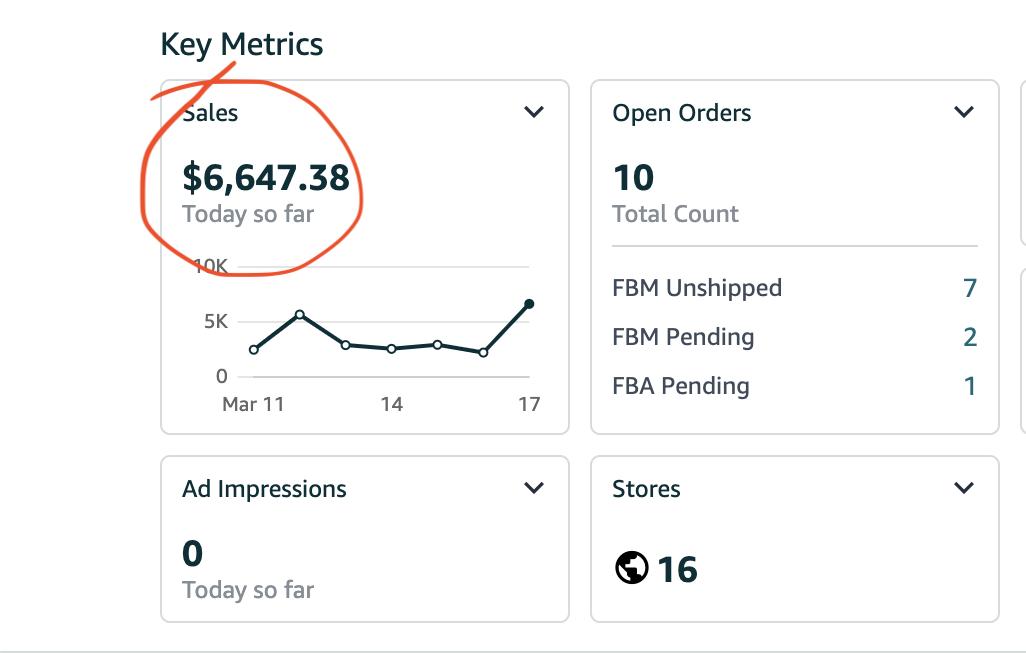Select the Mar 16 data point on chart
The image size is (1026, 653).
coord(483,353)
